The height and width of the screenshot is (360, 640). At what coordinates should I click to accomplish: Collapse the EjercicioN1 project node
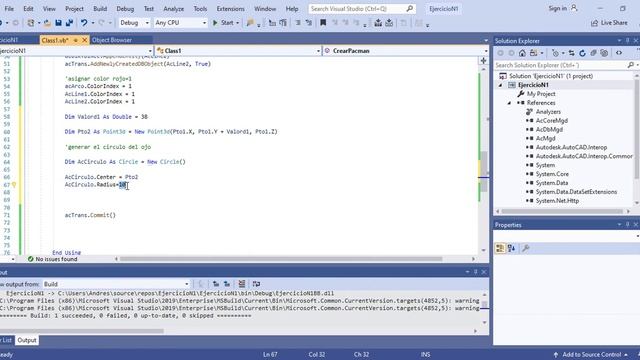[x=501, y=85]
